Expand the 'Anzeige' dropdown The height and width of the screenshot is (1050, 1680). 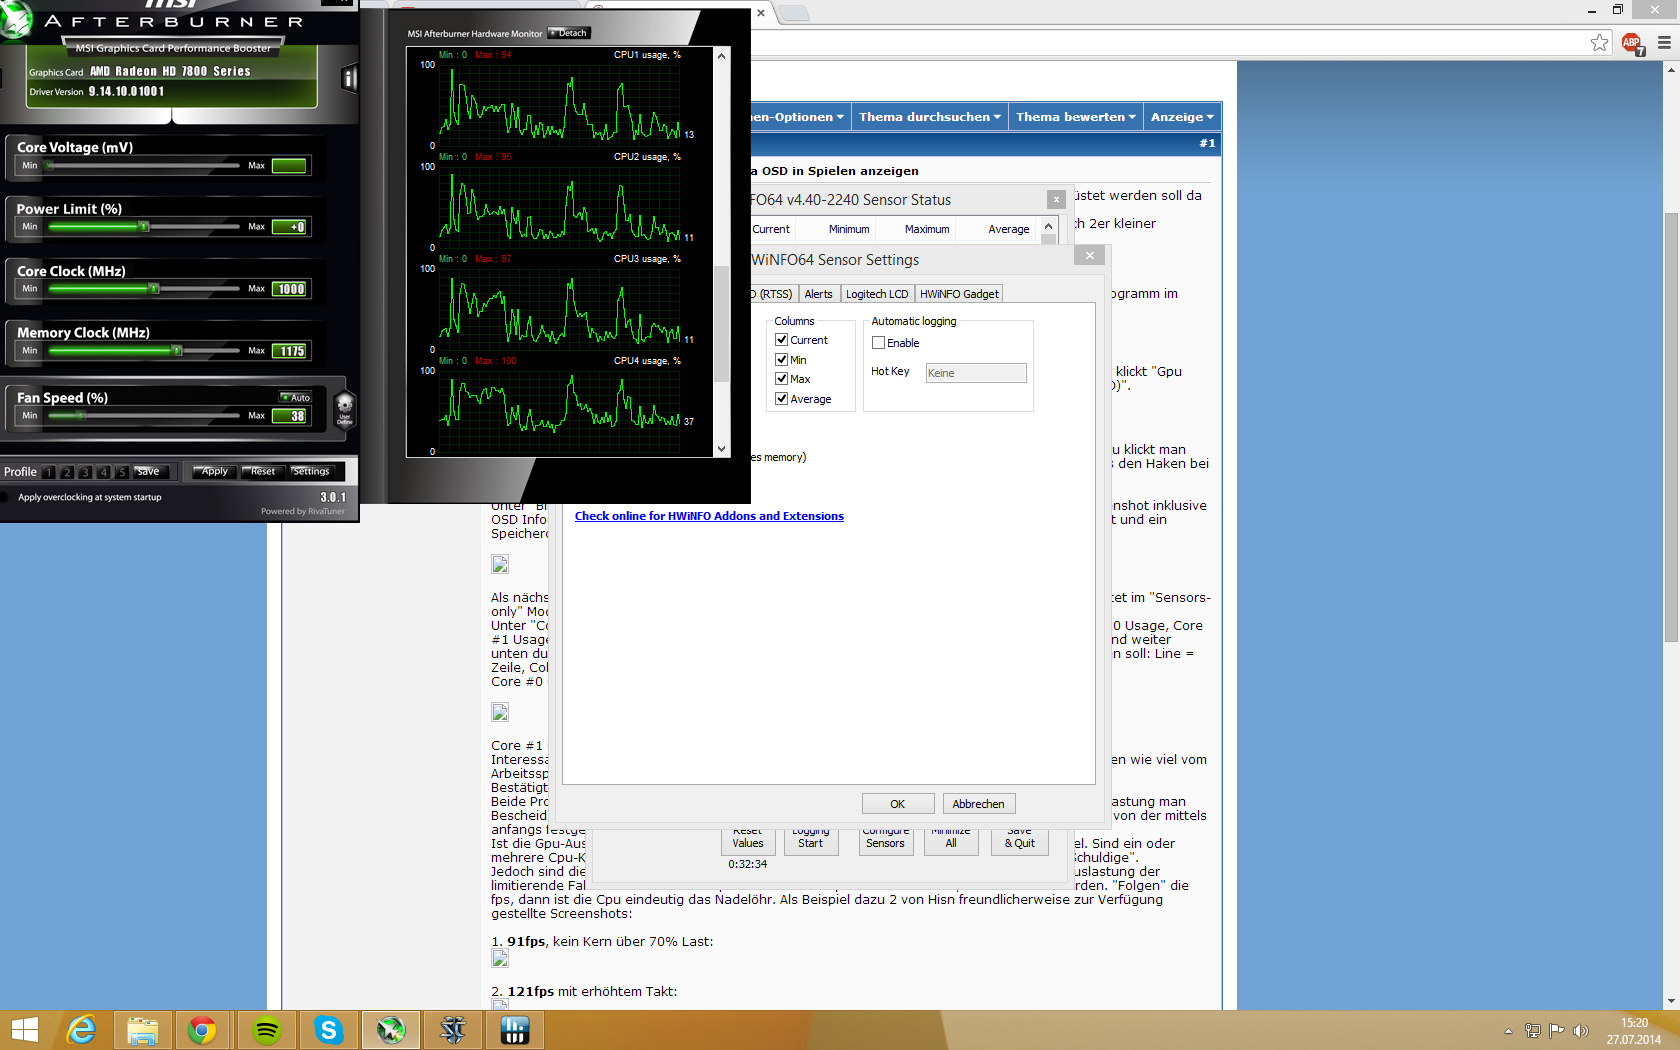pyautogui.click(x=1182, y=117)
